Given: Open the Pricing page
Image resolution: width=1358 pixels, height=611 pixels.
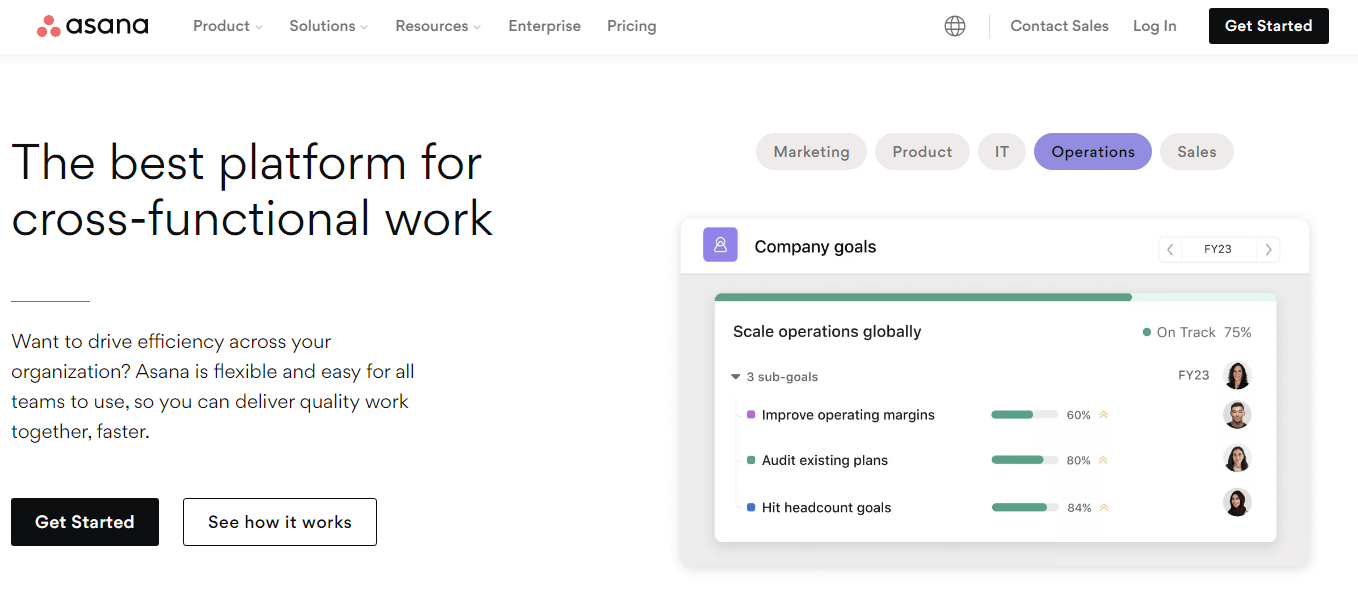Looking at the screenshot, I should tap(631, 26).
